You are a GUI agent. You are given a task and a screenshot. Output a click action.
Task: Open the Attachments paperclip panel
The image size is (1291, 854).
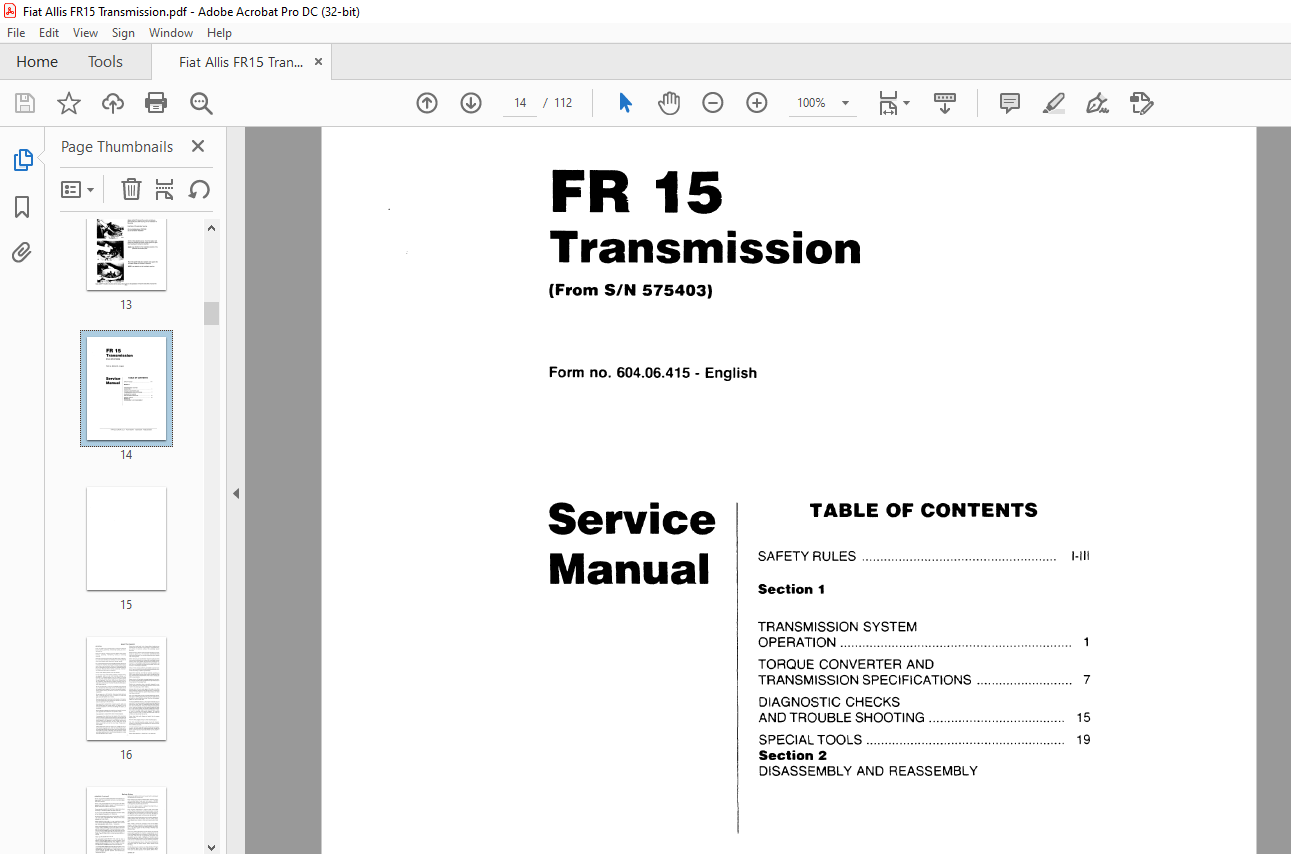[22, 252]
